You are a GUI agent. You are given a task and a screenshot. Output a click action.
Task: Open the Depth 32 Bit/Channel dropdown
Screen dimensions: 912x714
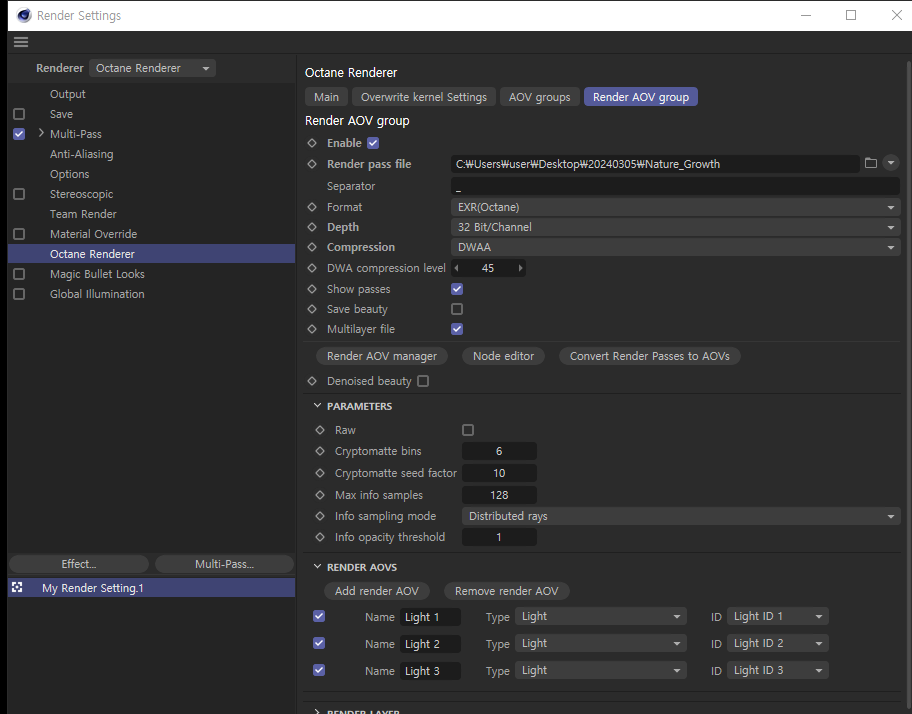(675, 227)
